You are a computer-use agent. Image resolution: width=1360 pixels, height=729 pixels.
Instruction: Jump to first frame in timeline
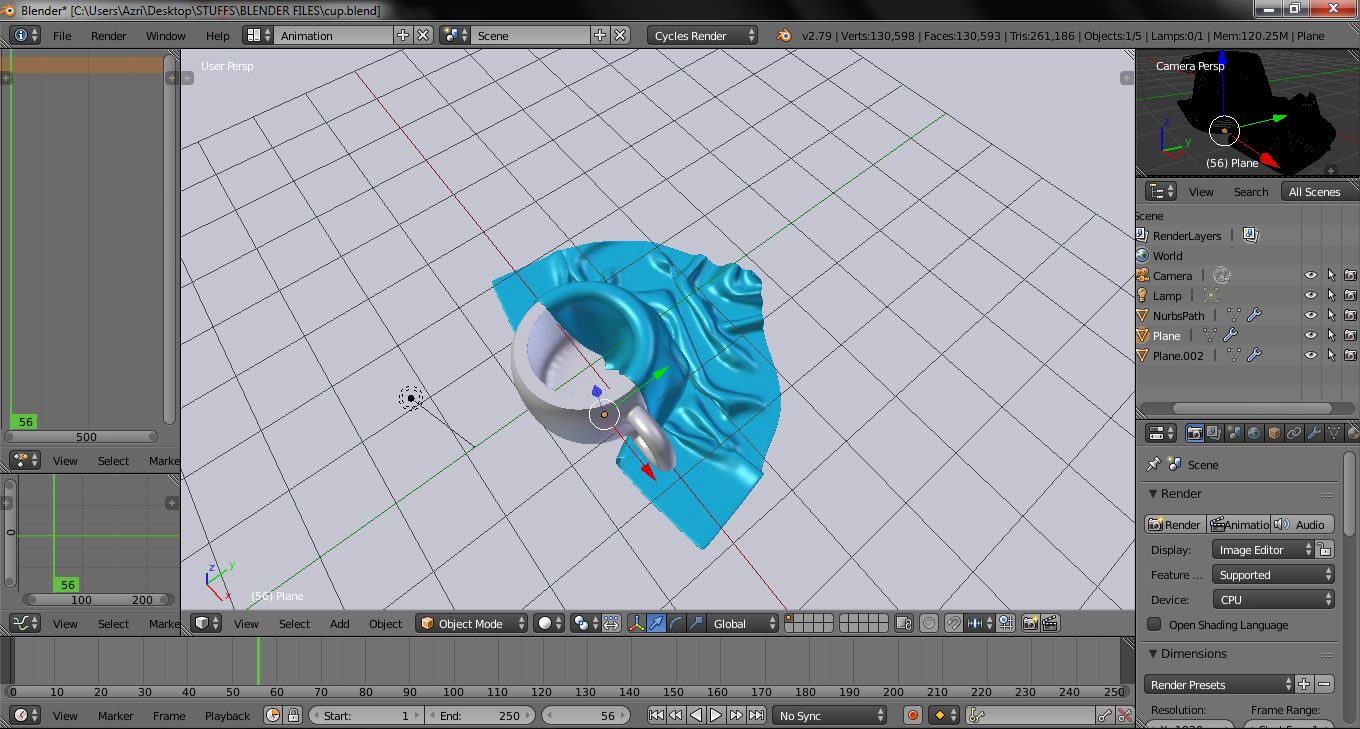pos(656,715)
